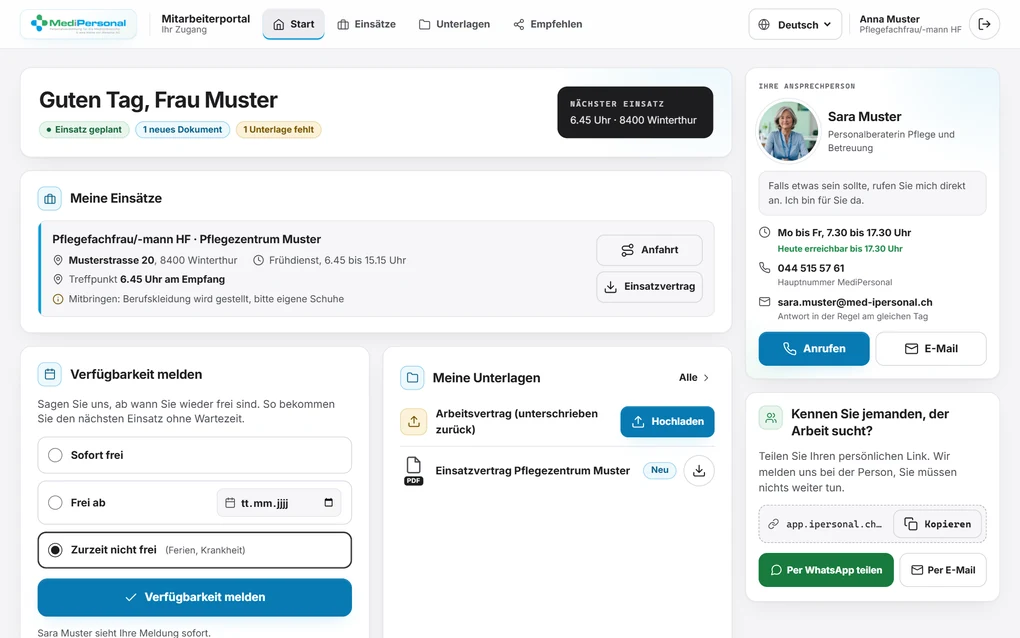Open the Start tab

pos(293,24)
